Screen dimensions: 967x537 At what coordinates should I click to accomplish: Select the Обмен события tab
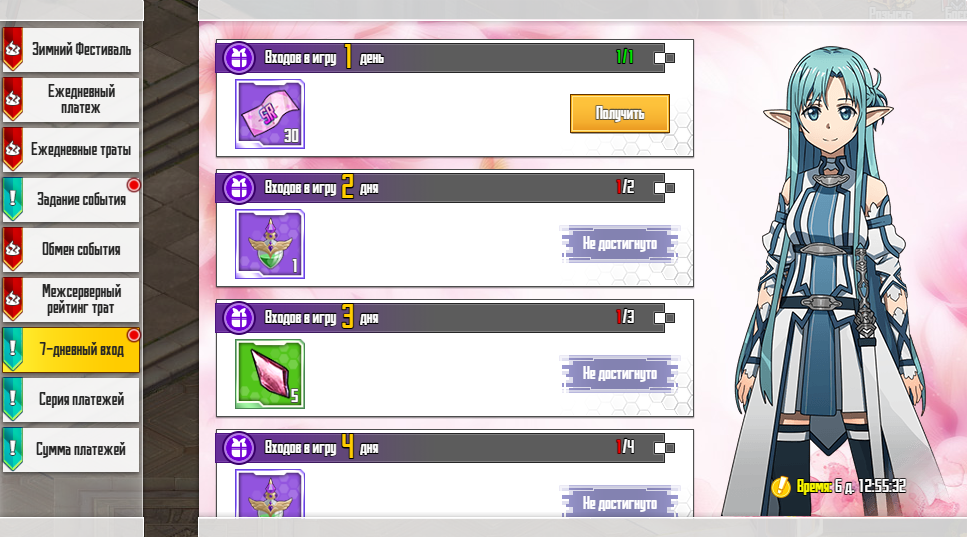tap(71, 249)
